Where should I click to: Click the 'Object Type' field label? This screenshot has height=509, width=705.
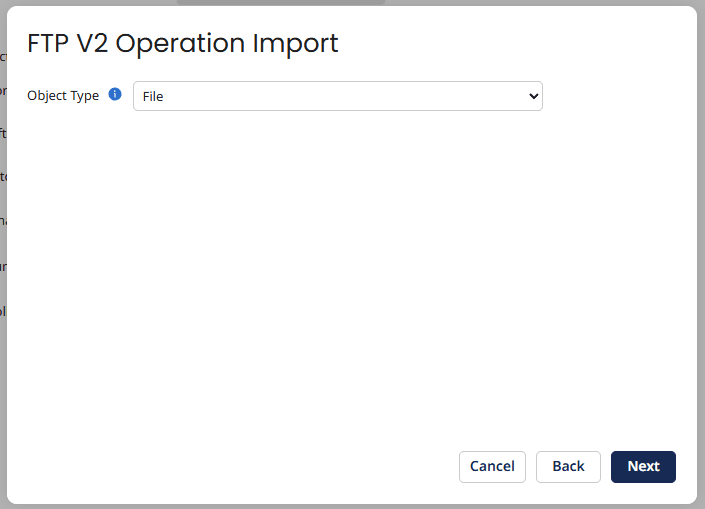63,96
